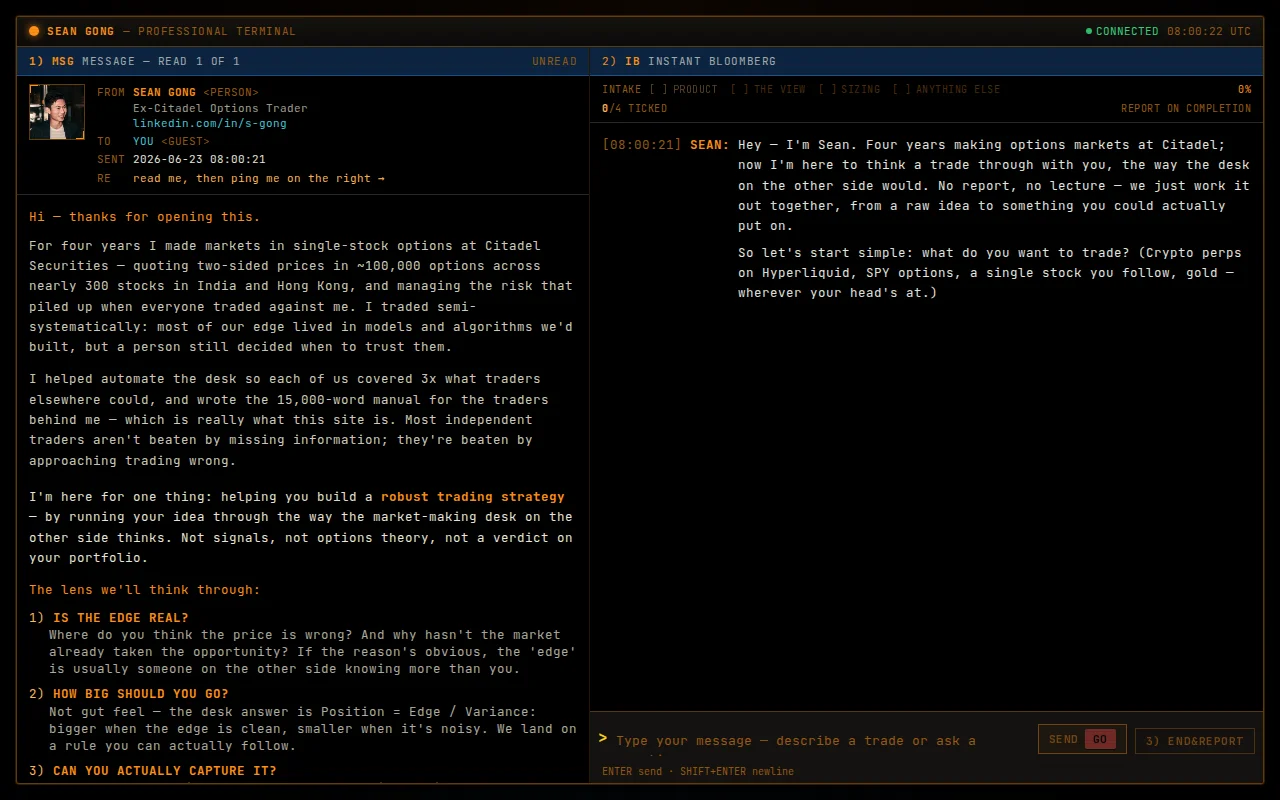
Task: Tick the SIZING intake checkbox
Action: pyautogui.click(x=827, y=89)
